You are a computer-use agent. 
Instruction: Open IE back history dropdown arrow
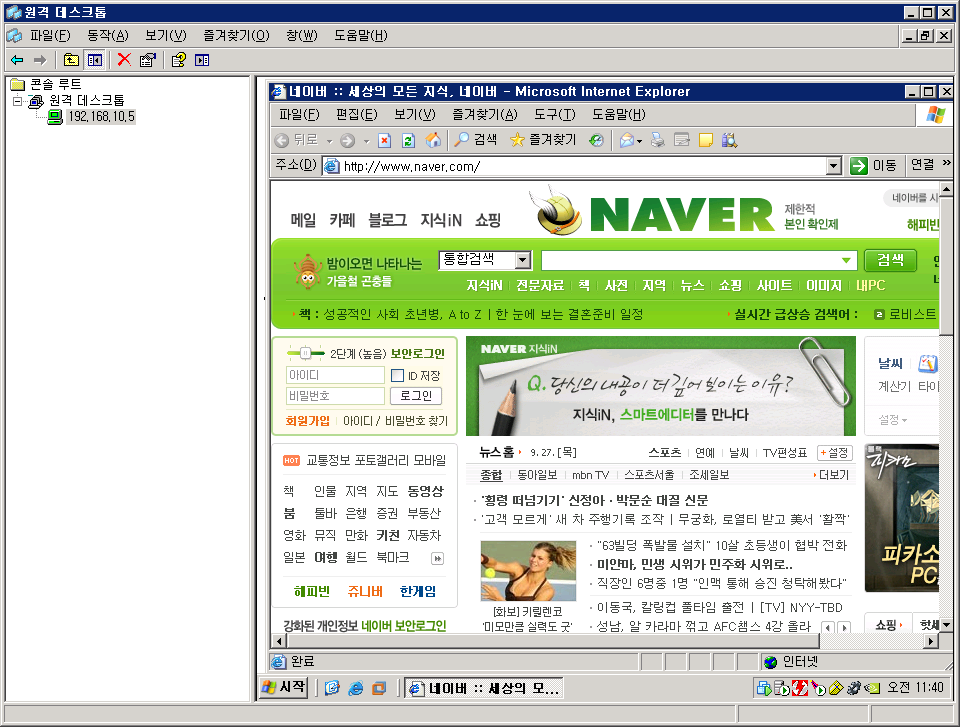(329, 141)
